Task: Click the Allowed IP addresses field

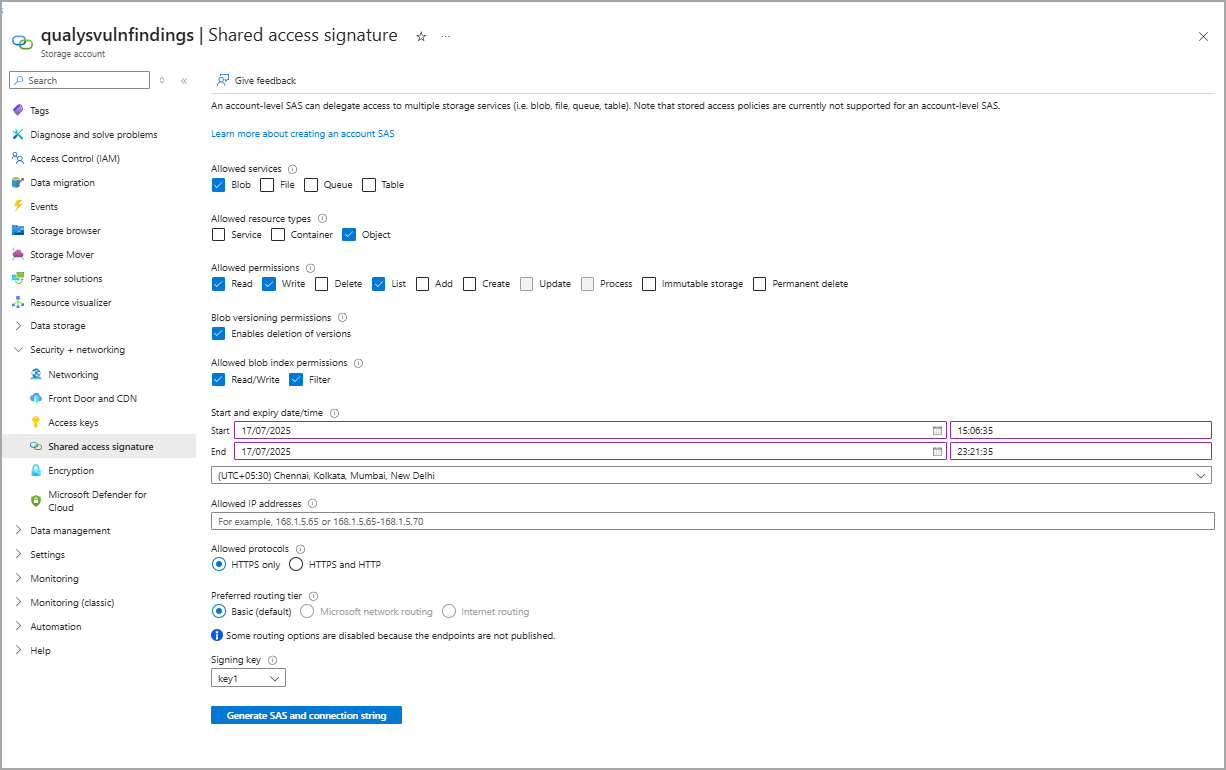Action: click(712, 521)
